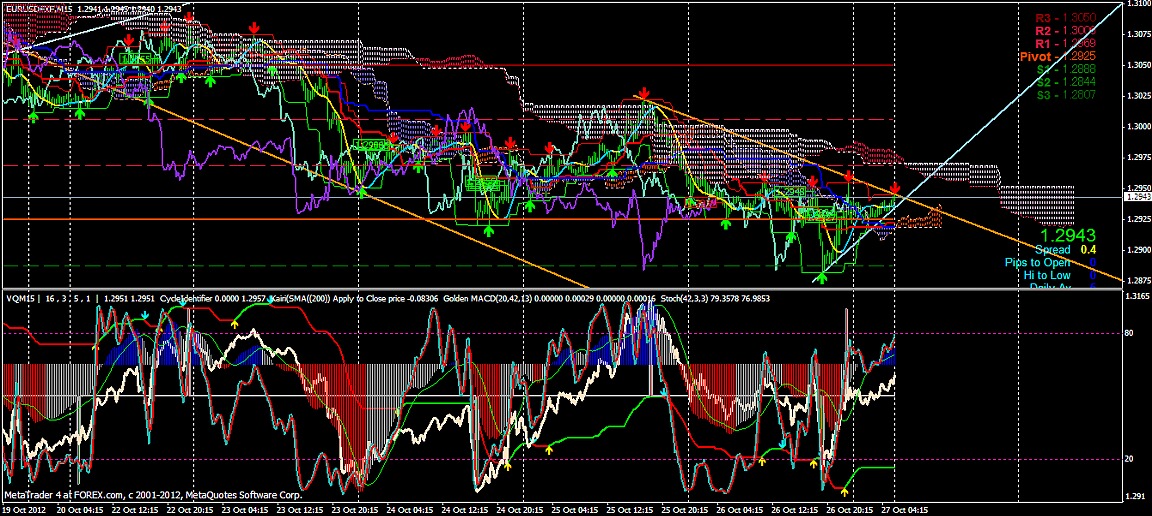
Task: Select the red sell arrow at the 25 Oct peak
Action: [646, 93]
